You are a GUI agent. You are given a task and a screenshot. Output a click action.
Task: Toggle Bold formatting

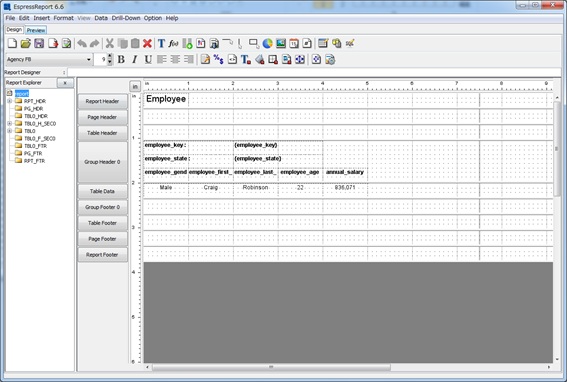point(121,59)
